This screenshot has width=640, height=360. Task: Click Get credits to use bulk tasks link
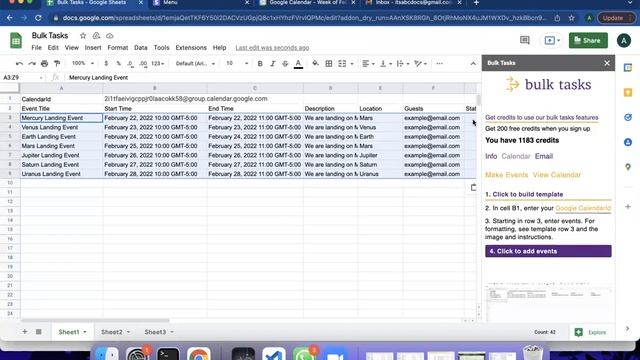542,118
